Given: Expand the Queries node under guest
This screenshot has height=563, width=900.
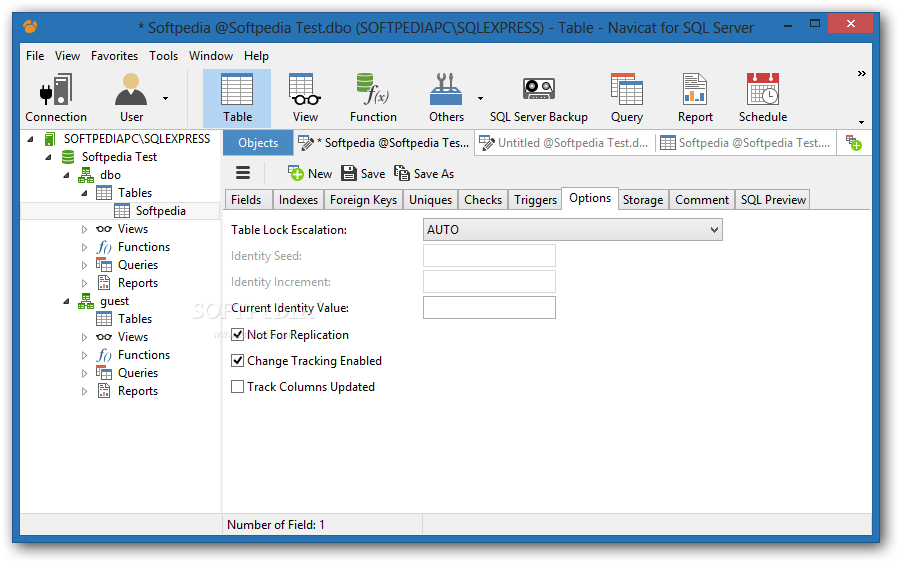Looking at the screenshot, I should coord(84,373).
